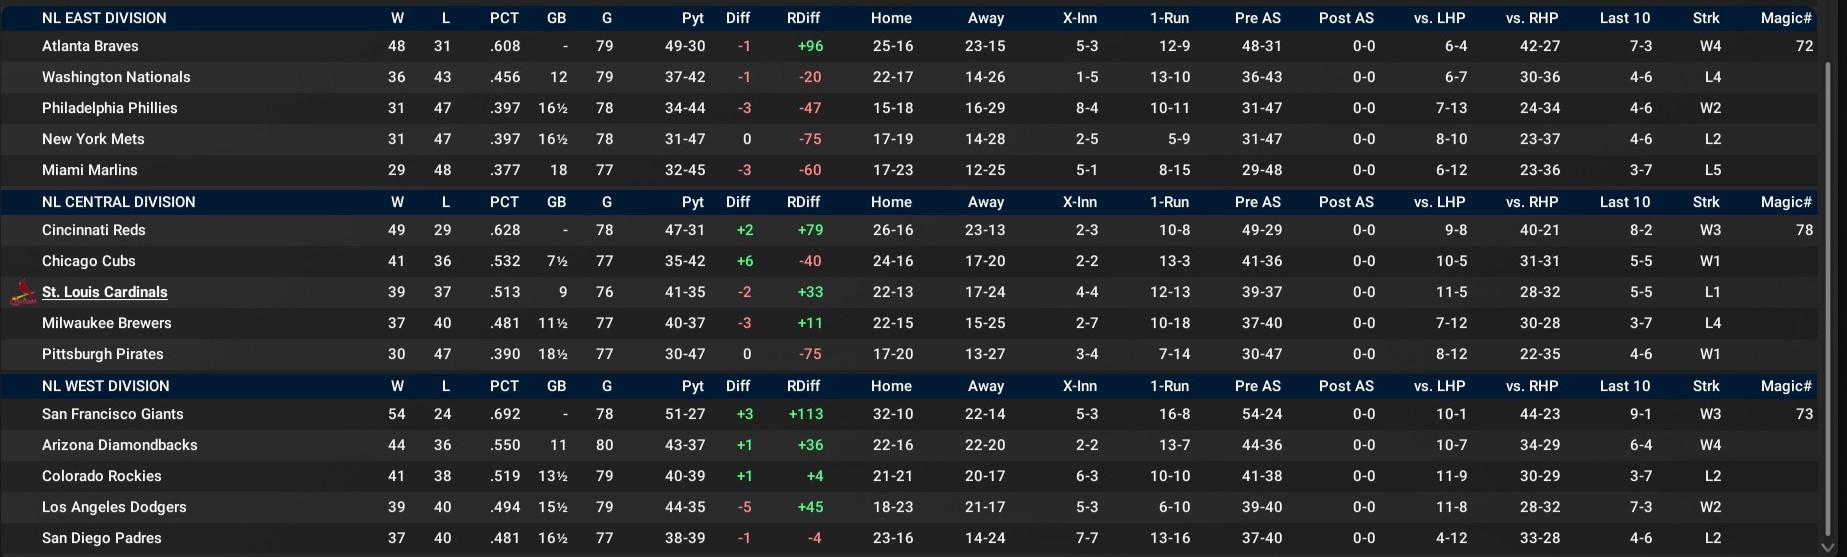The width and height of the screenshot is (1847, 557).
Task: Sort NL East Division by PCT header
Action: 504,18
